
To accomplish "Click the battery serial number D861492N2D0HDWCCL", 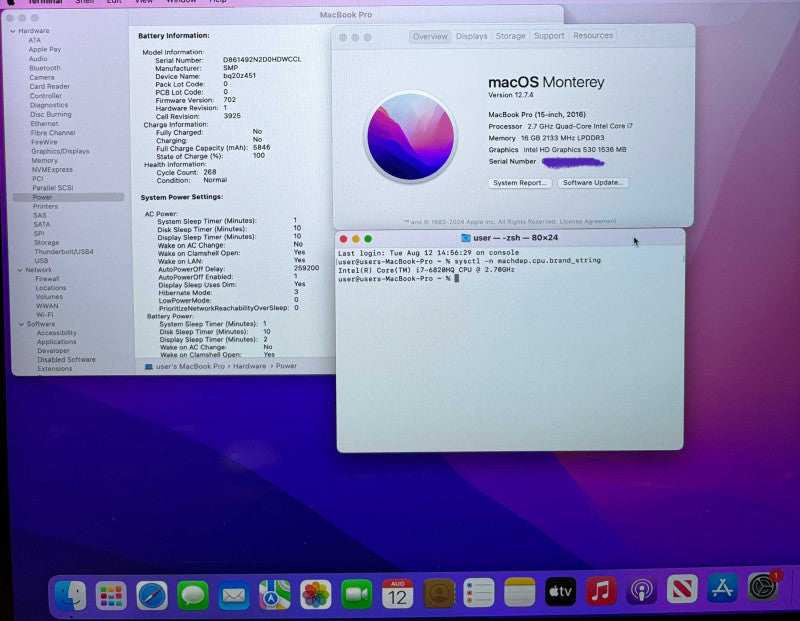I will (262, 60).
